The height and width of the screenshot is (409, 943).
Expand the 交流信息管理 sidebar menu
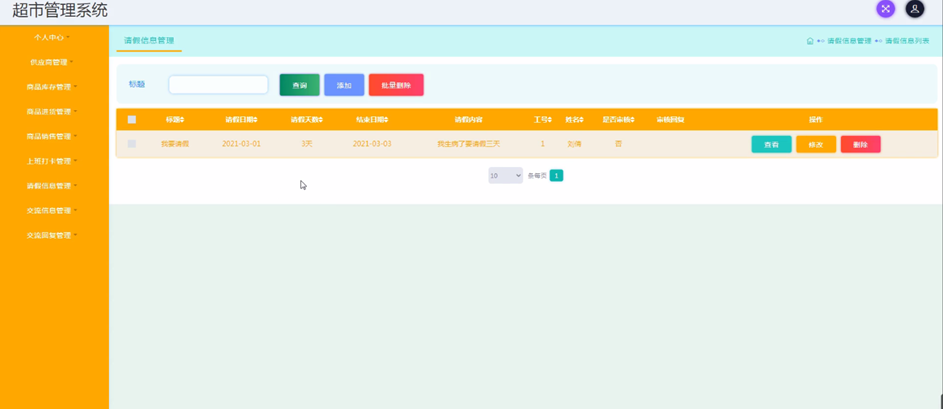pos(52,211)
